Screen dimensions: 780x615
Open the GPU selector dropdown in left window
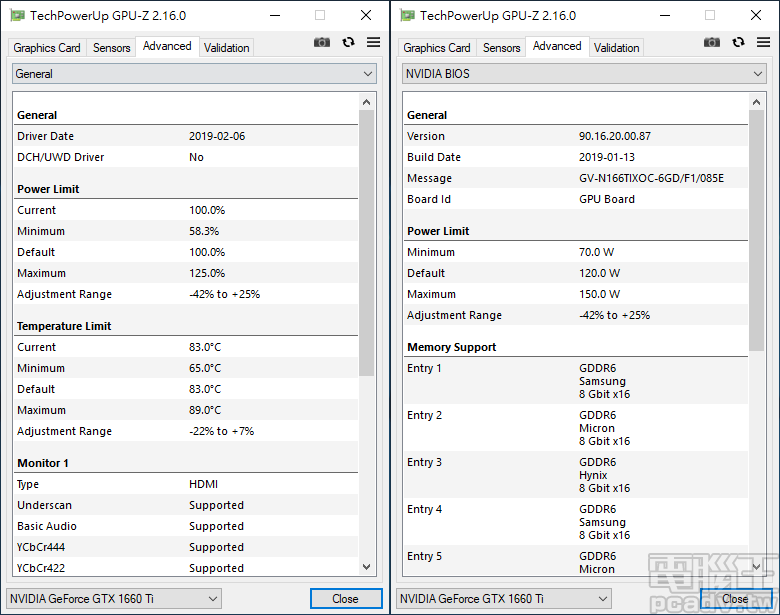(x=114, y=599)
